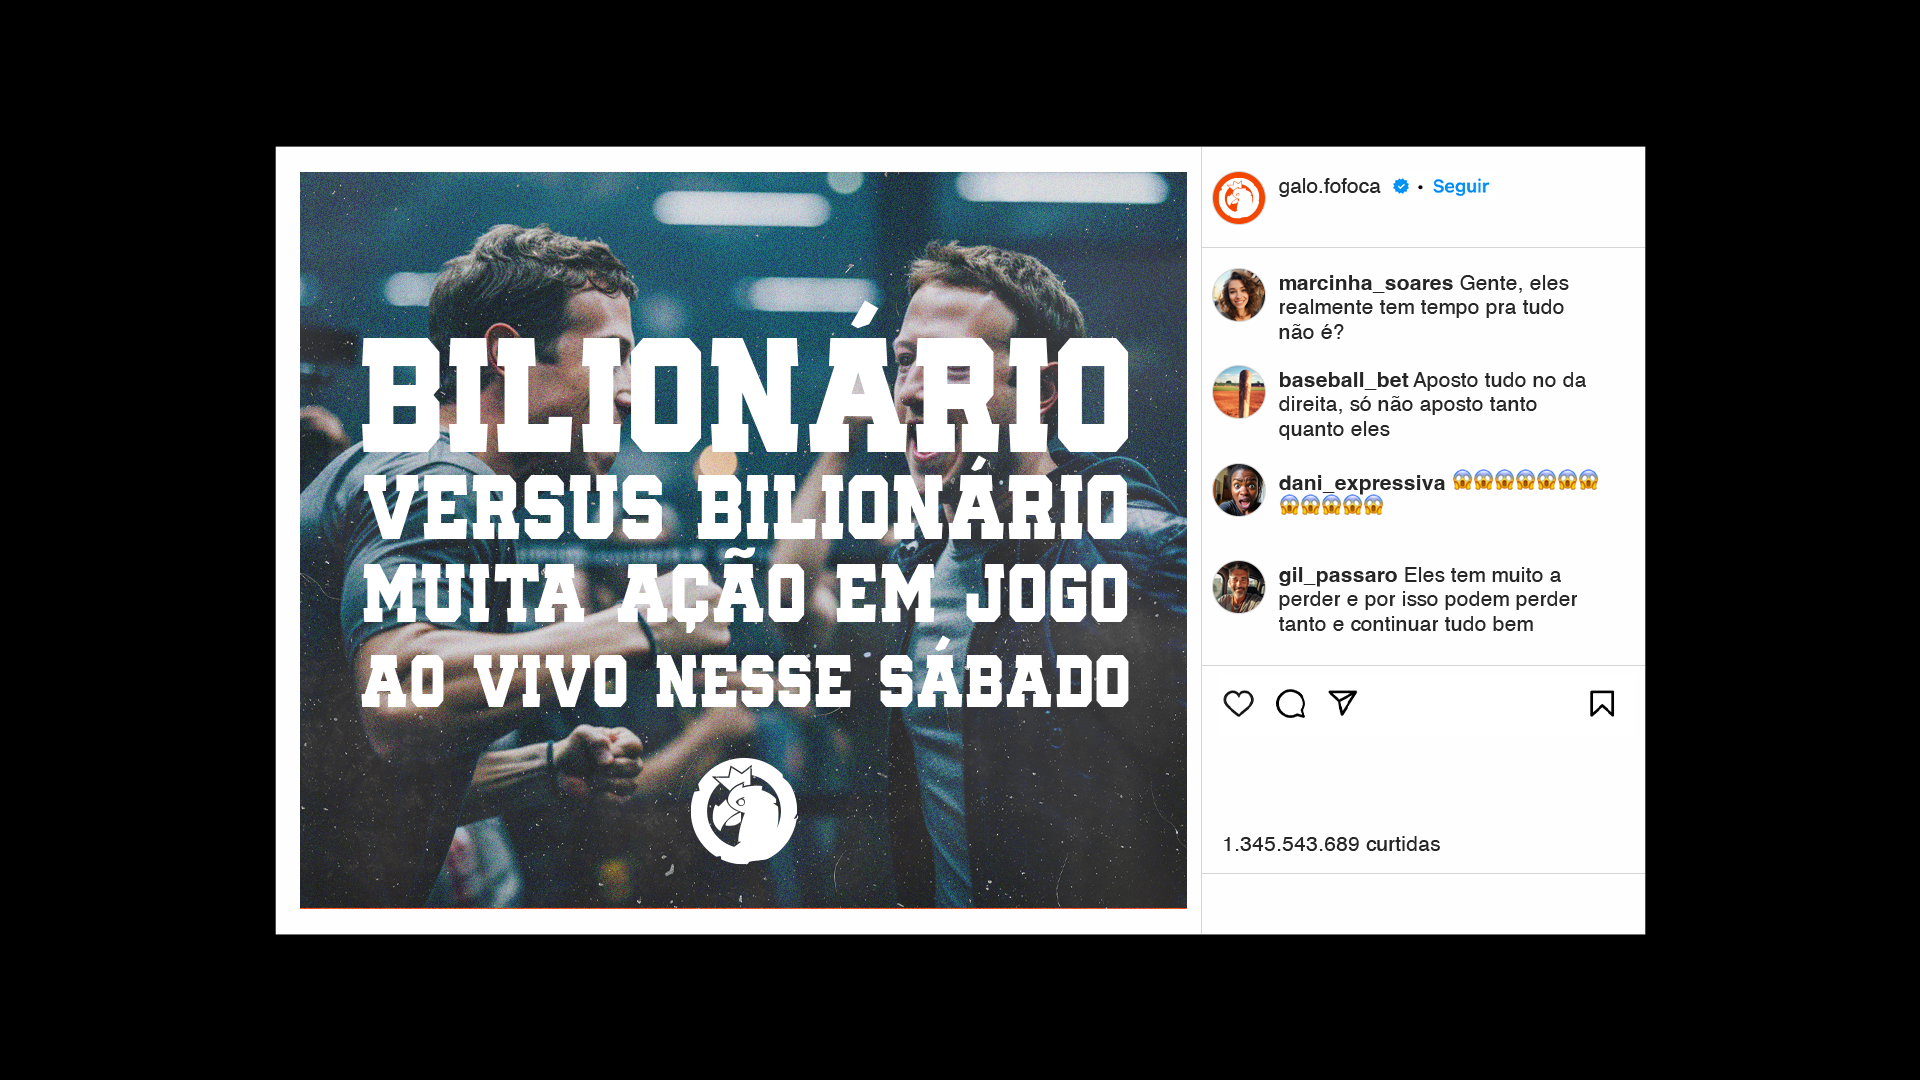
Task: View marcinha_soares avatar
Action: coord(1239,295)
